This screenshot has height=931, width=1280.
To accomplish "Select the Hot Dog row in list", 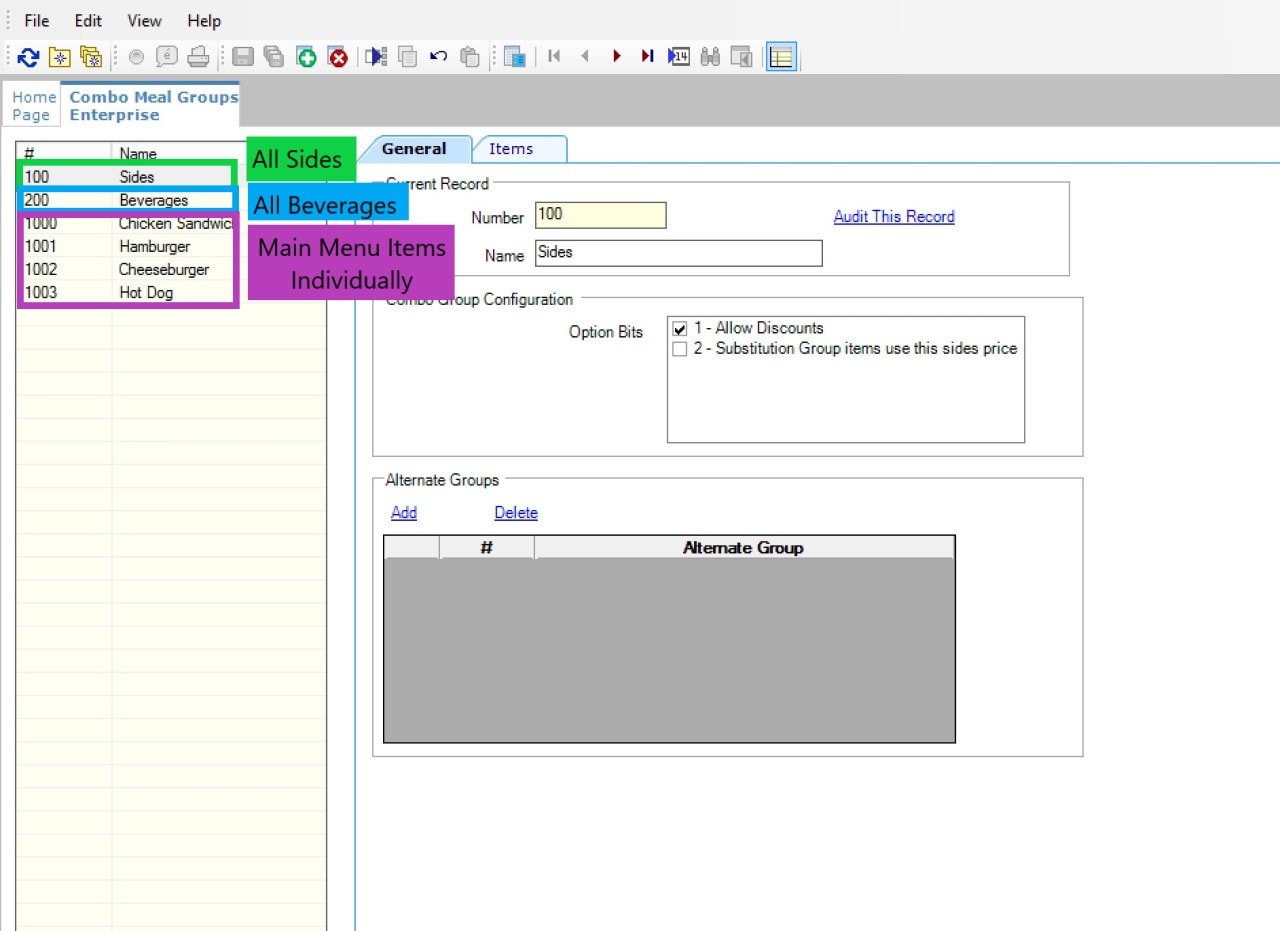I will click(x=128, y=293).
